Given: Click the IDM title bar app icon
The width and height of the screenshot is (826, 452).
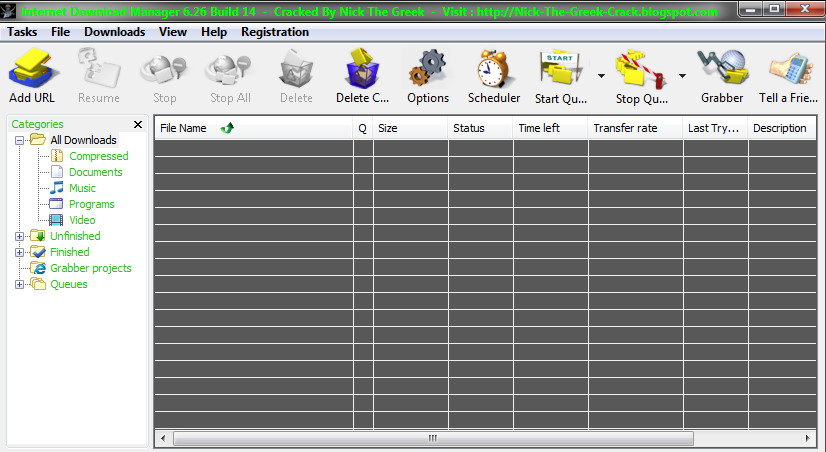Looking at the screenshot, I should [8, 11].
